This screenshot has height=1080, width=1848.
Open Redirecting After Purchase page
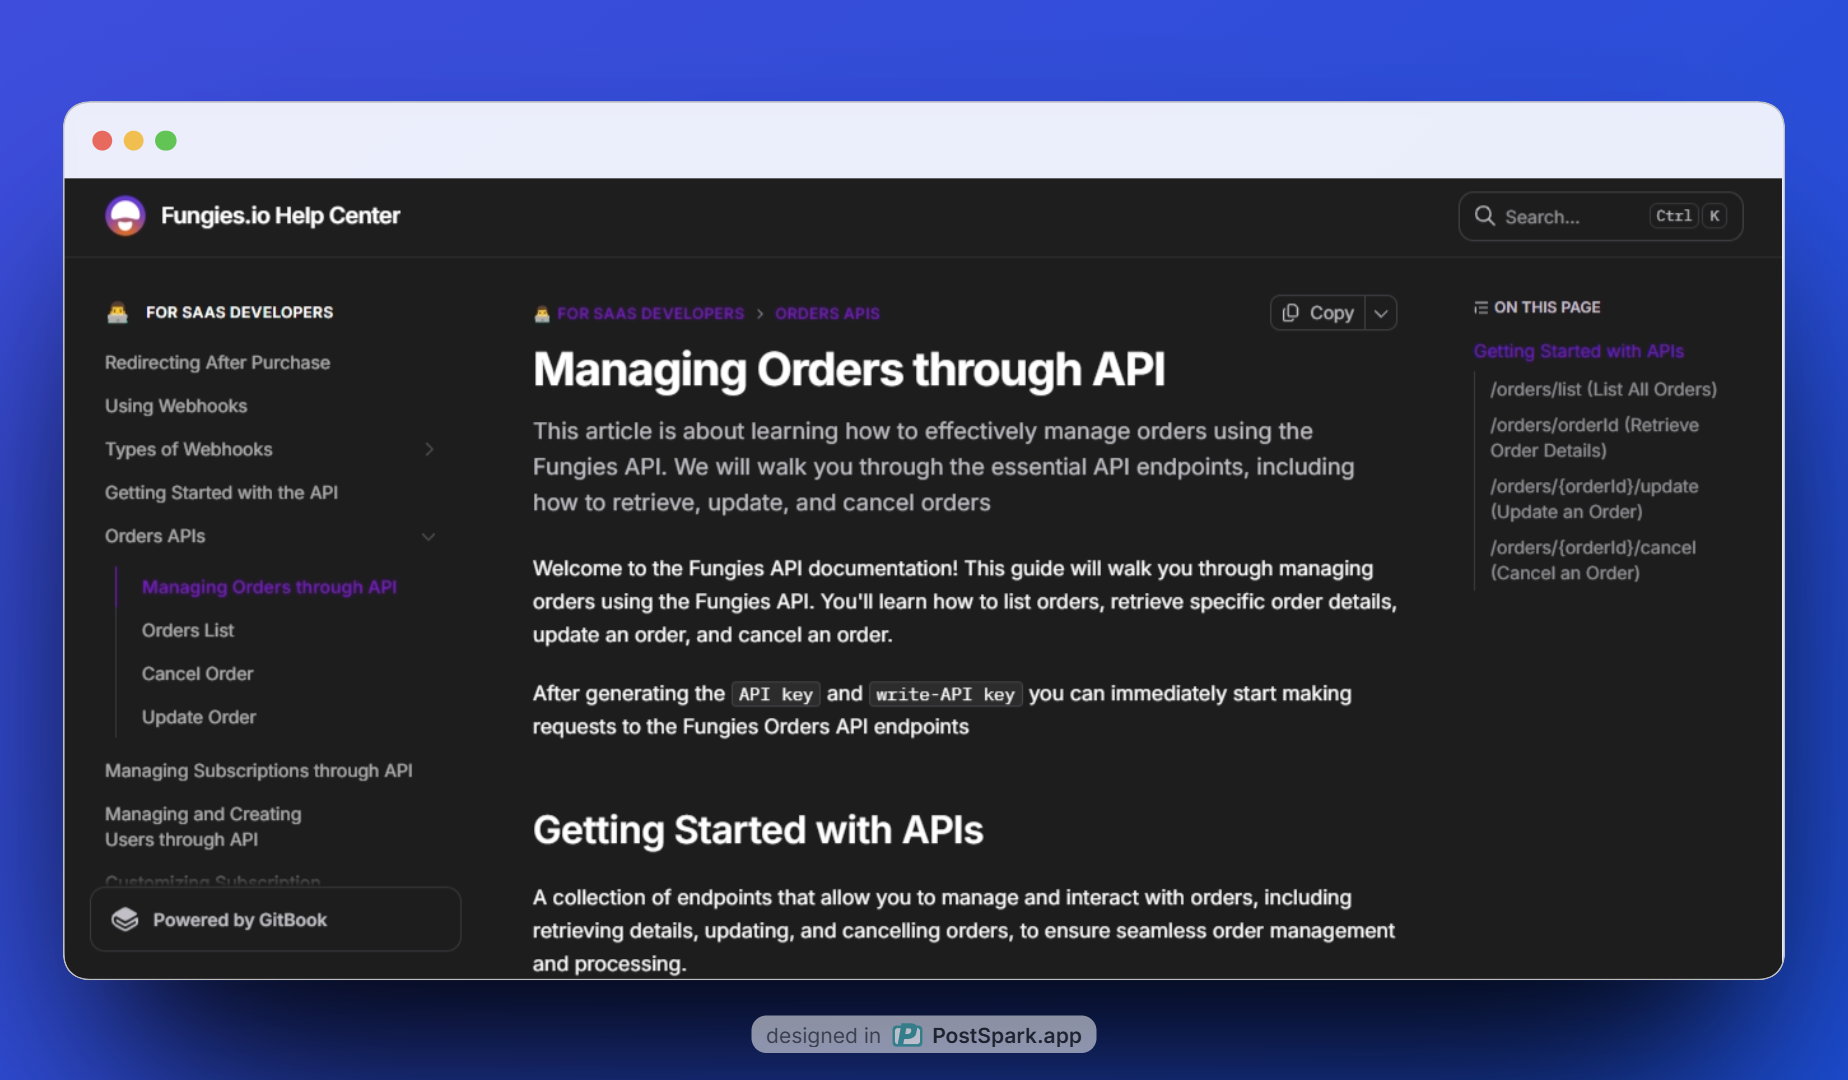[x=217, y=363]
